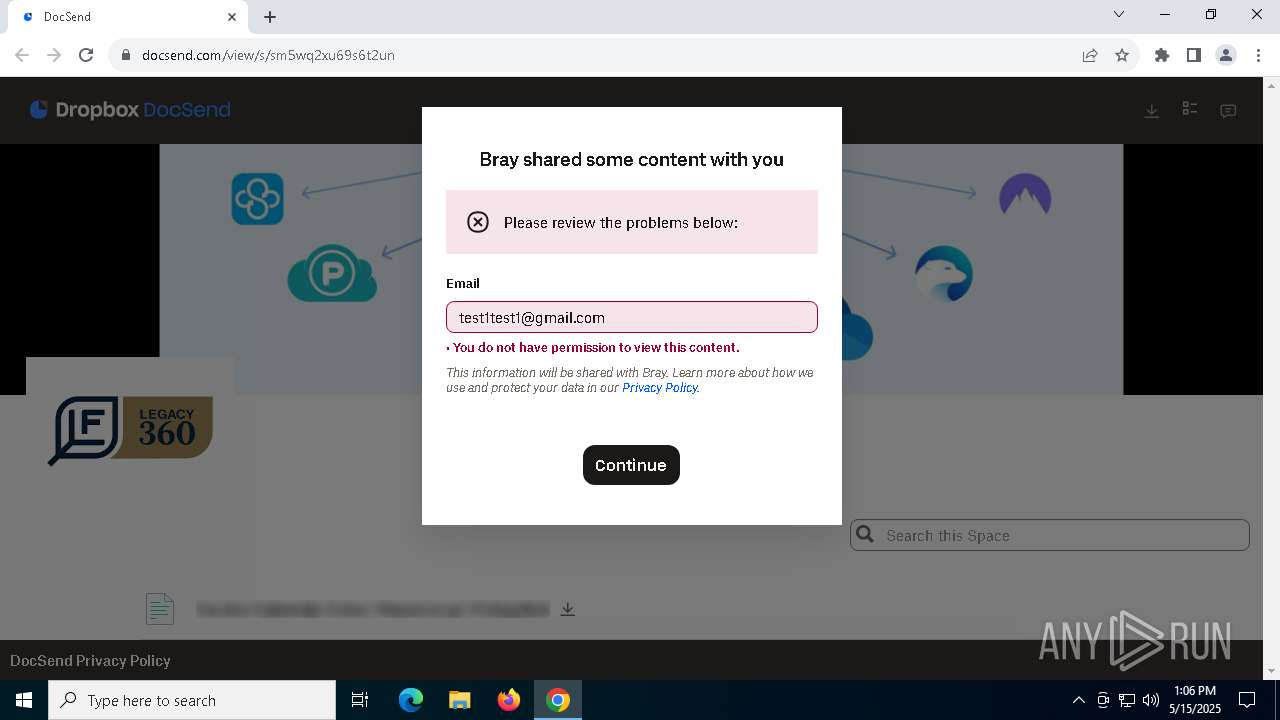Share this page icon in address bar
Screen dimensions: 1280x720
[x=1090, y=55]
